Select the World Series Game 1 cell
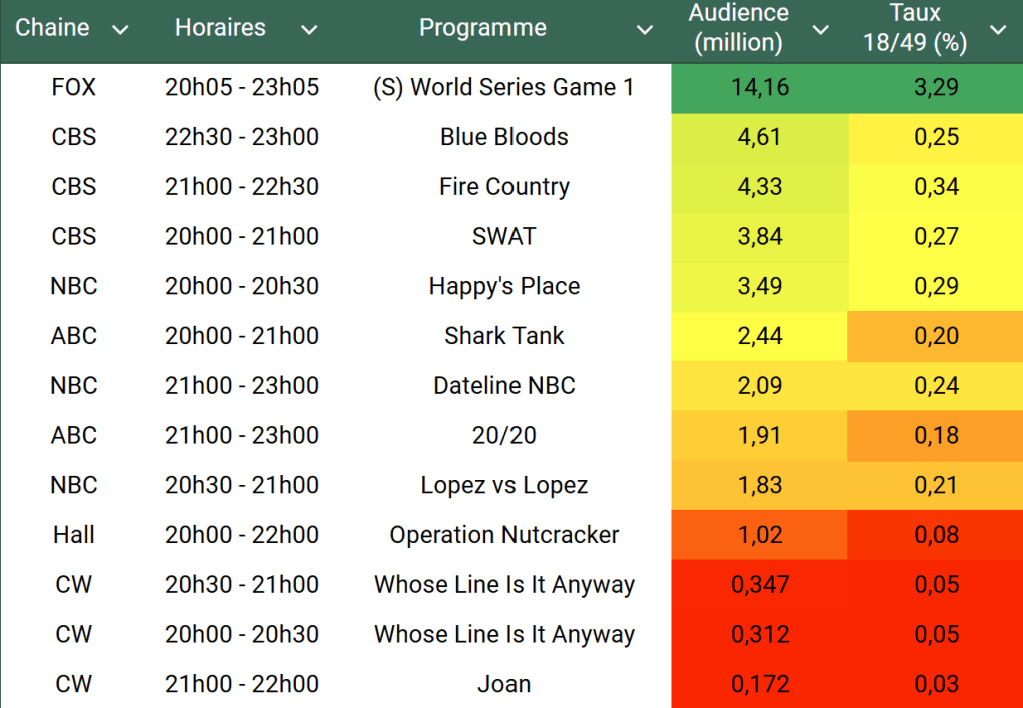 pyautogui.click(x=504, y=87)
